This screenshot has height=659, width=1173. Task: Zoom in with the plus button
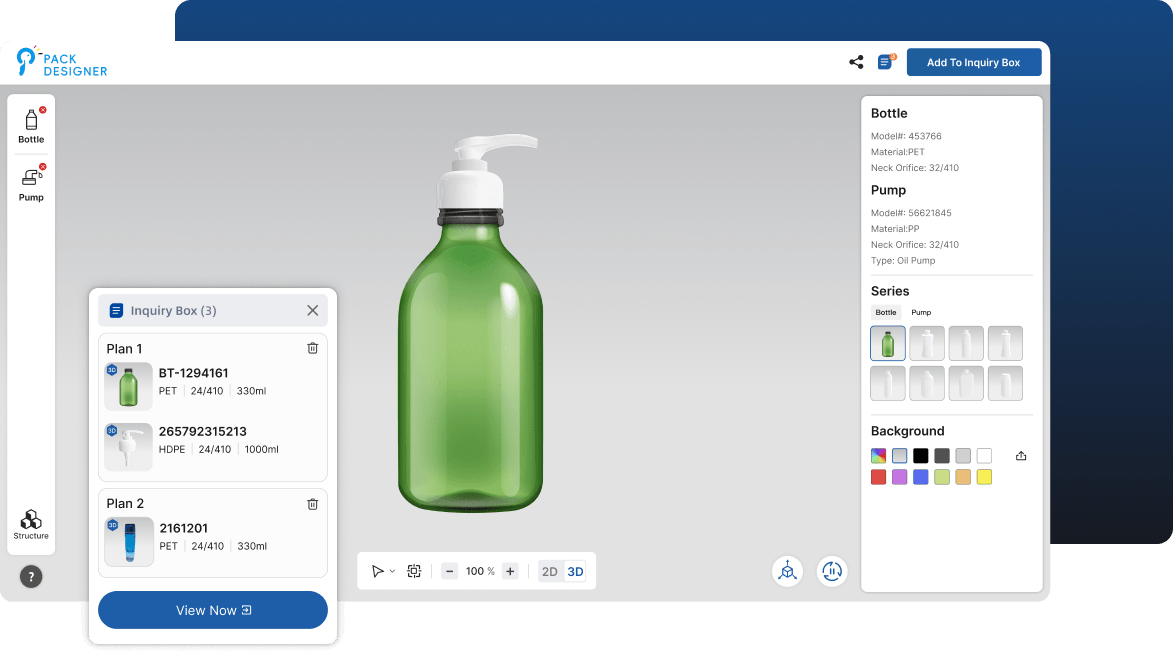[x=510, y=571]
